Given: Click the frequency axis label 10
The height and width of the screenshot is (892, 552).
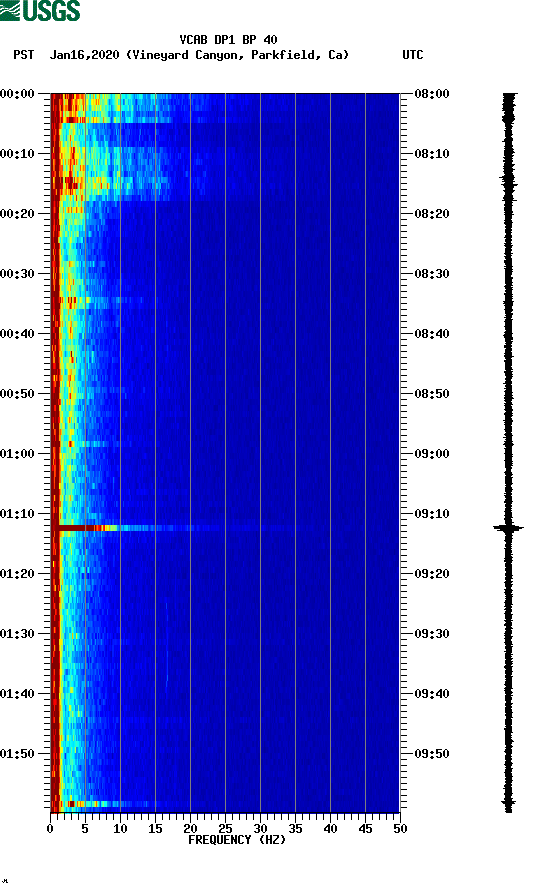Looking at the screenshot, I should coord(120,829).
